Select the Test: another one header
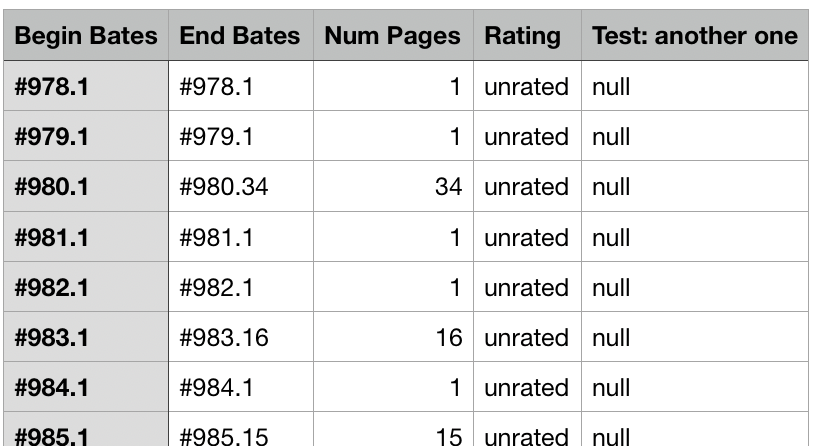 pos(695,35)
